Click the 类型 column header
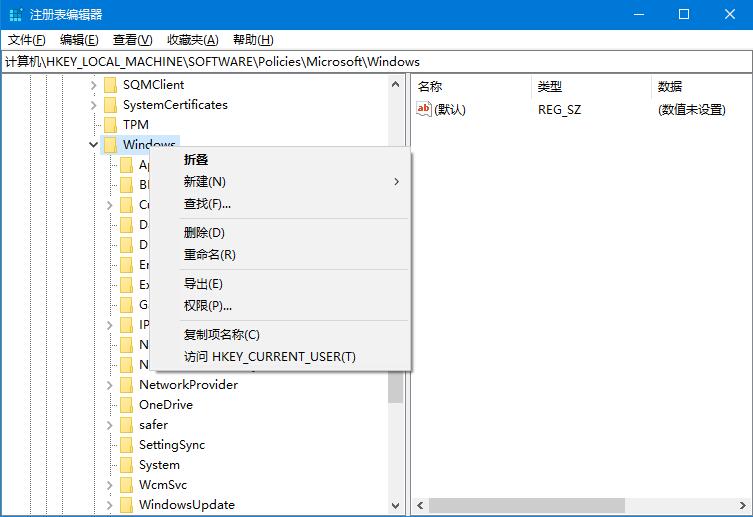 click(550, 87)
